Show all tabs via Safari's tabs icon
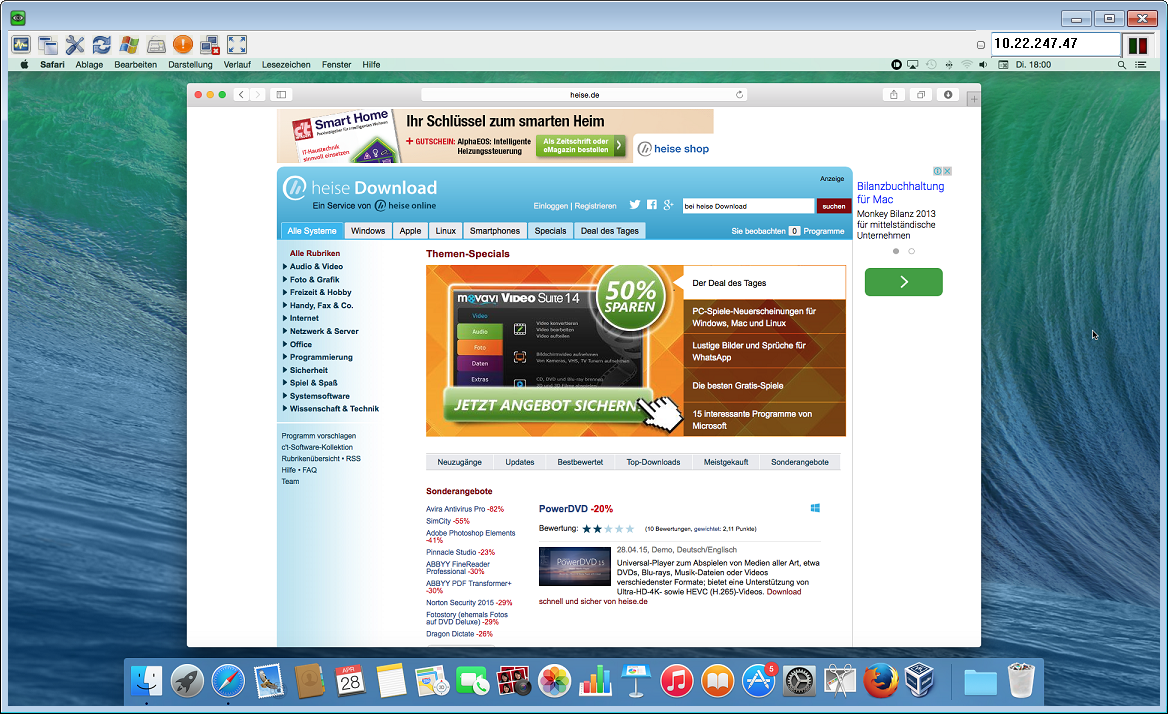Image resolution: width=1168 pixels, height=714 pixels. tap(921, 95)
